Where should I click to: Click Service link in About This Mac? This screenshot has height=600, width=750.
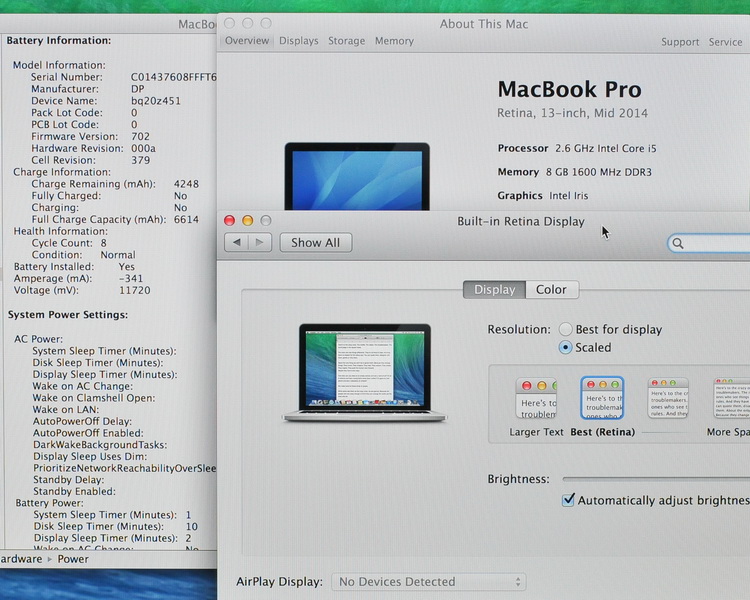pos(726,42)
